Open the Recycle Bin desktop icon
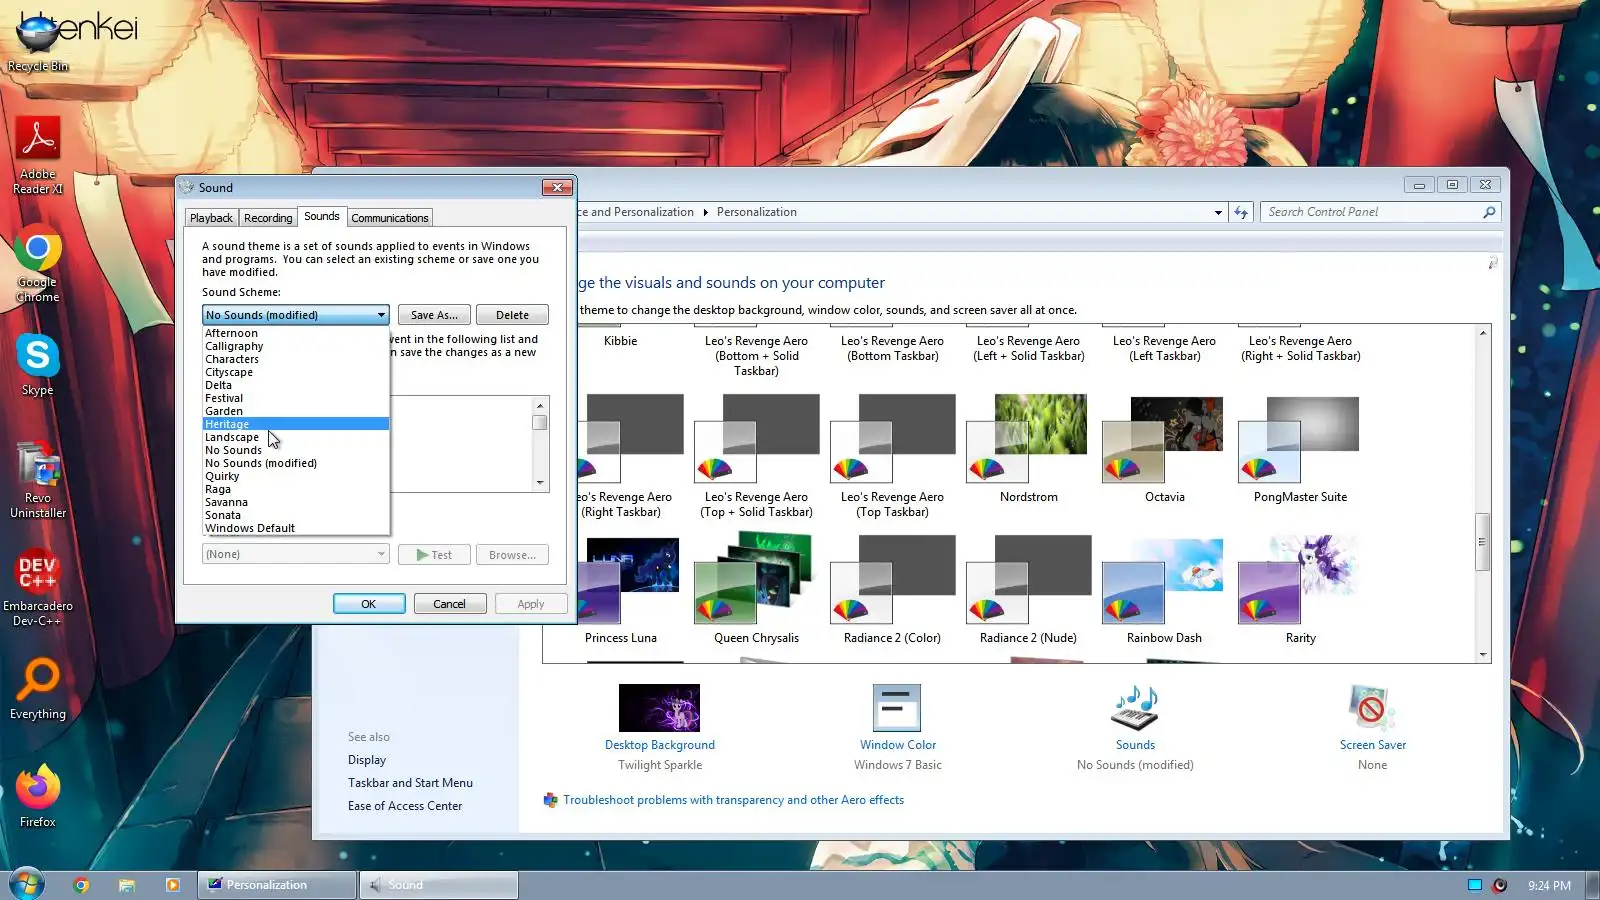The width and height of the screenshot is (1600, 900). tap(38, 40)
